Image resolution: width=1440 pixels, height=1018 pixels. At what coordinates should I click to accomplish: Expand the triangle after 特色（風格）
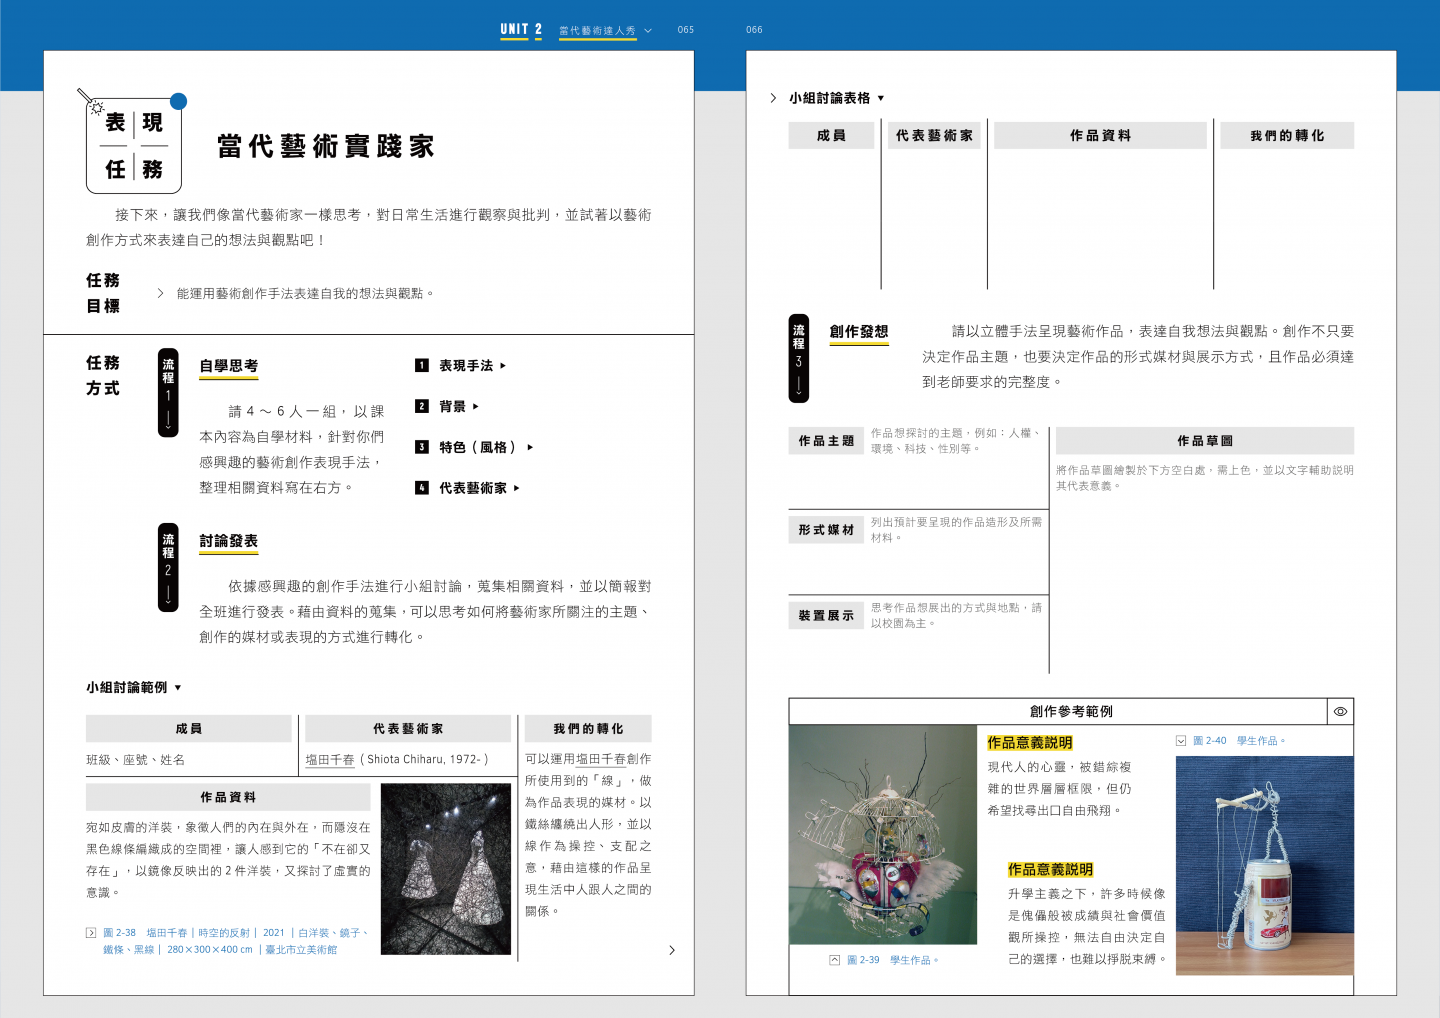point(530,448)
